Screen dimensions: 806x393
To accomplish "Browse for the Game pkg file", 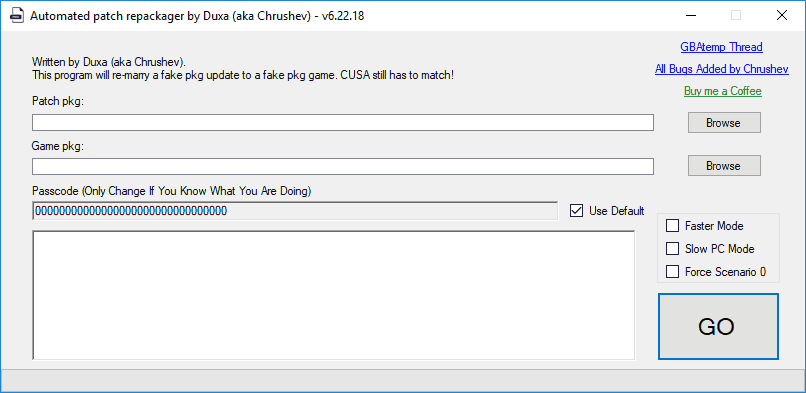I will [724, 166].
